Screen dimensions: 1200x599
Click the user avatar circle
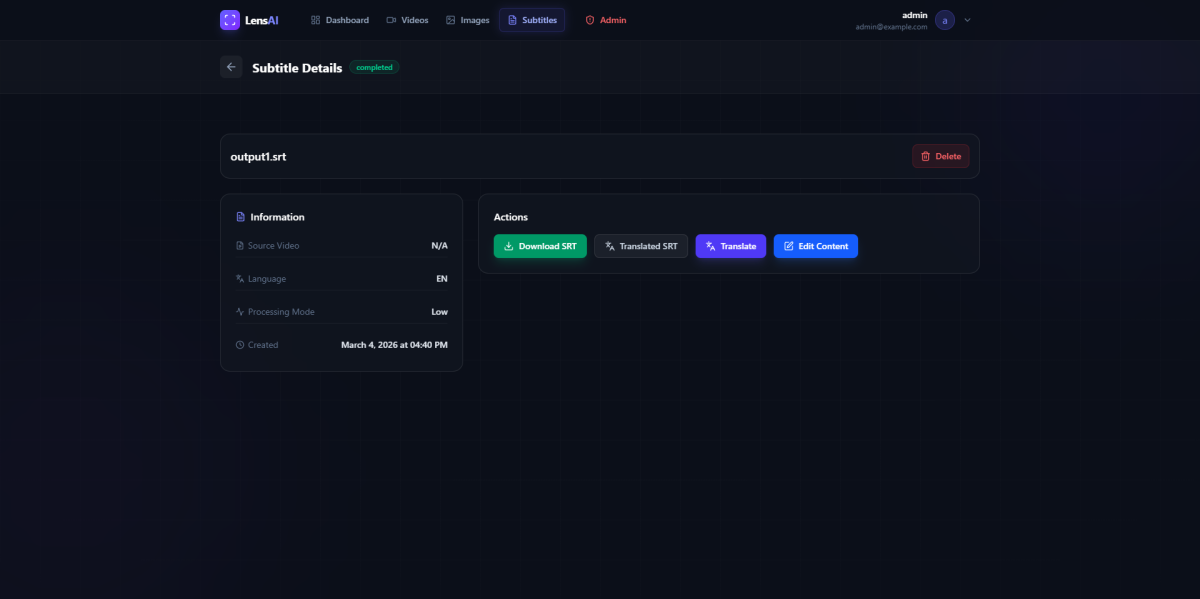(945, 20)
